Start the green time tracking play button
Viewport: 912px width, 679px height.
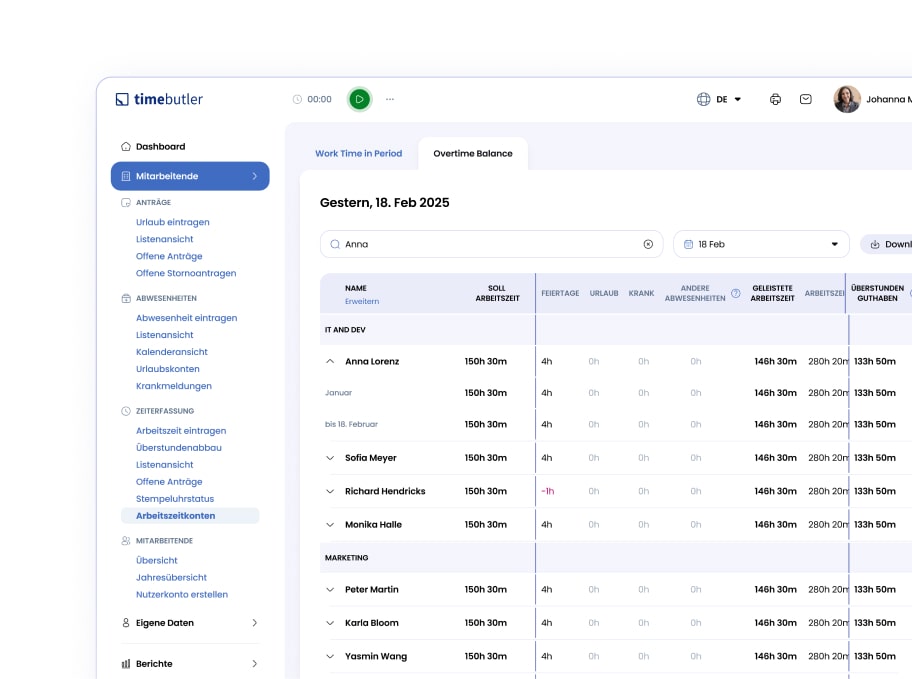pos(359,99)
